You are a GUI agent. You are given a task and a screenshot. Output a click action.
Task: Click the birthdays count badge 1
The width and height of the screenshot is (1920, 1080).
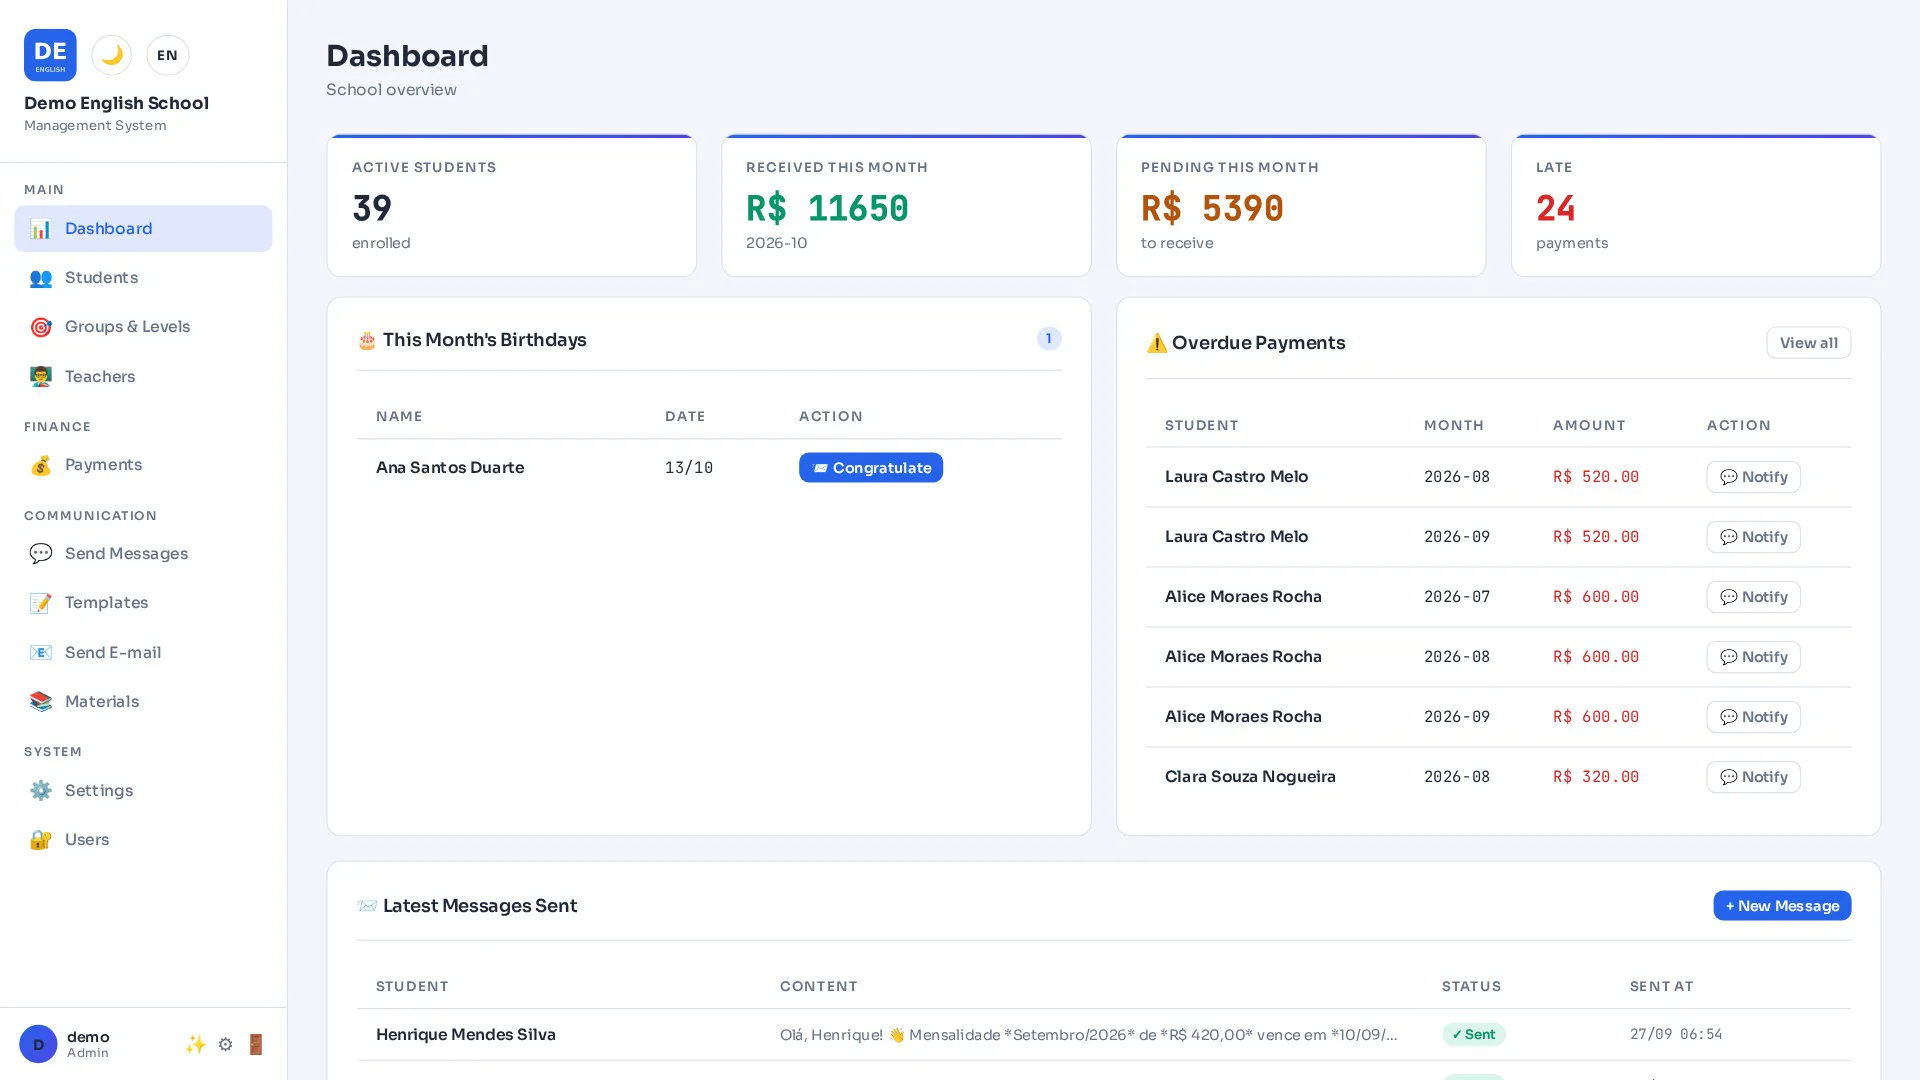coord(1048,338)
